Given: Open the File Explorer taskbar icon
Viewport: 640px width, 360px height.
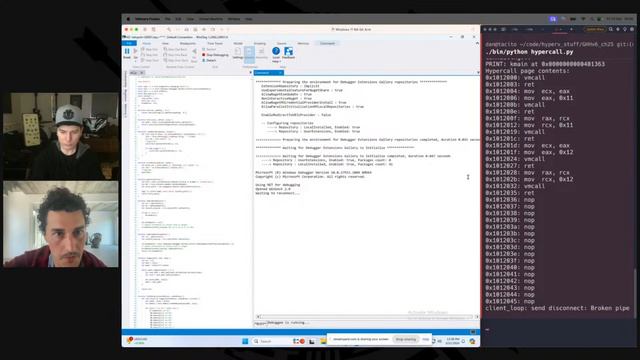Looking at the screenshot, I should coord(323,341).
